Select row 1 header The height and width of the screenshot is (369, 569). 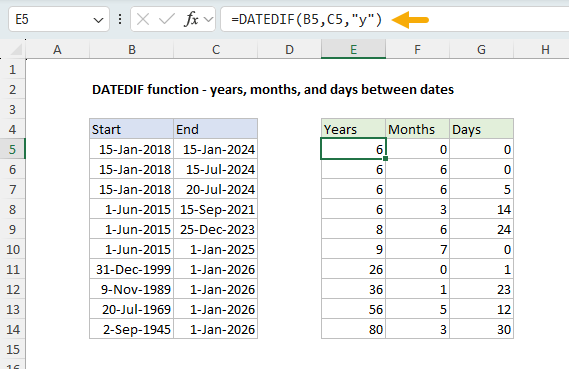click(13, 69)
